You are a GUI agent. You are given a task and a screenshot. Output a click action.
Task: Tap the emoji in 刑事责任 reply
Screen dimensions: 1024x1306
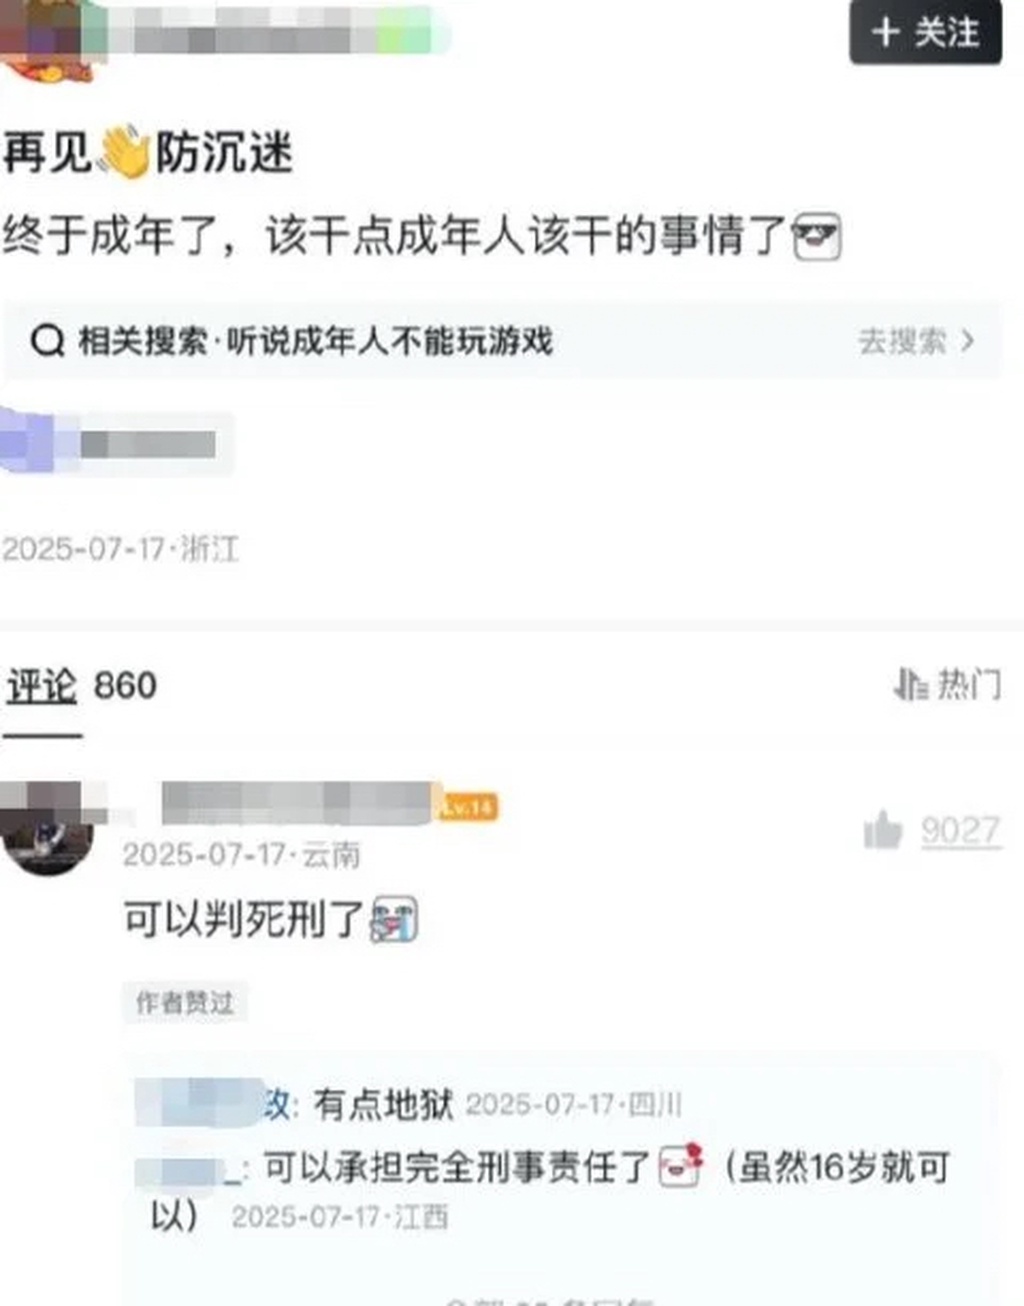(680, 1165)
